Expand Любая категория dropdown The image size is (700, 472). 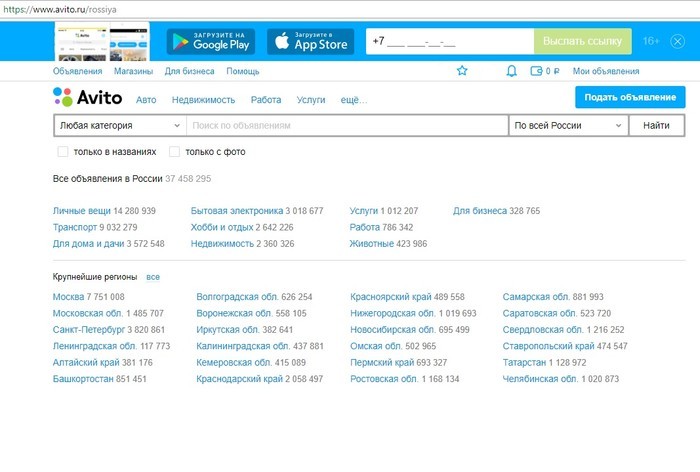tap(120, 125)
